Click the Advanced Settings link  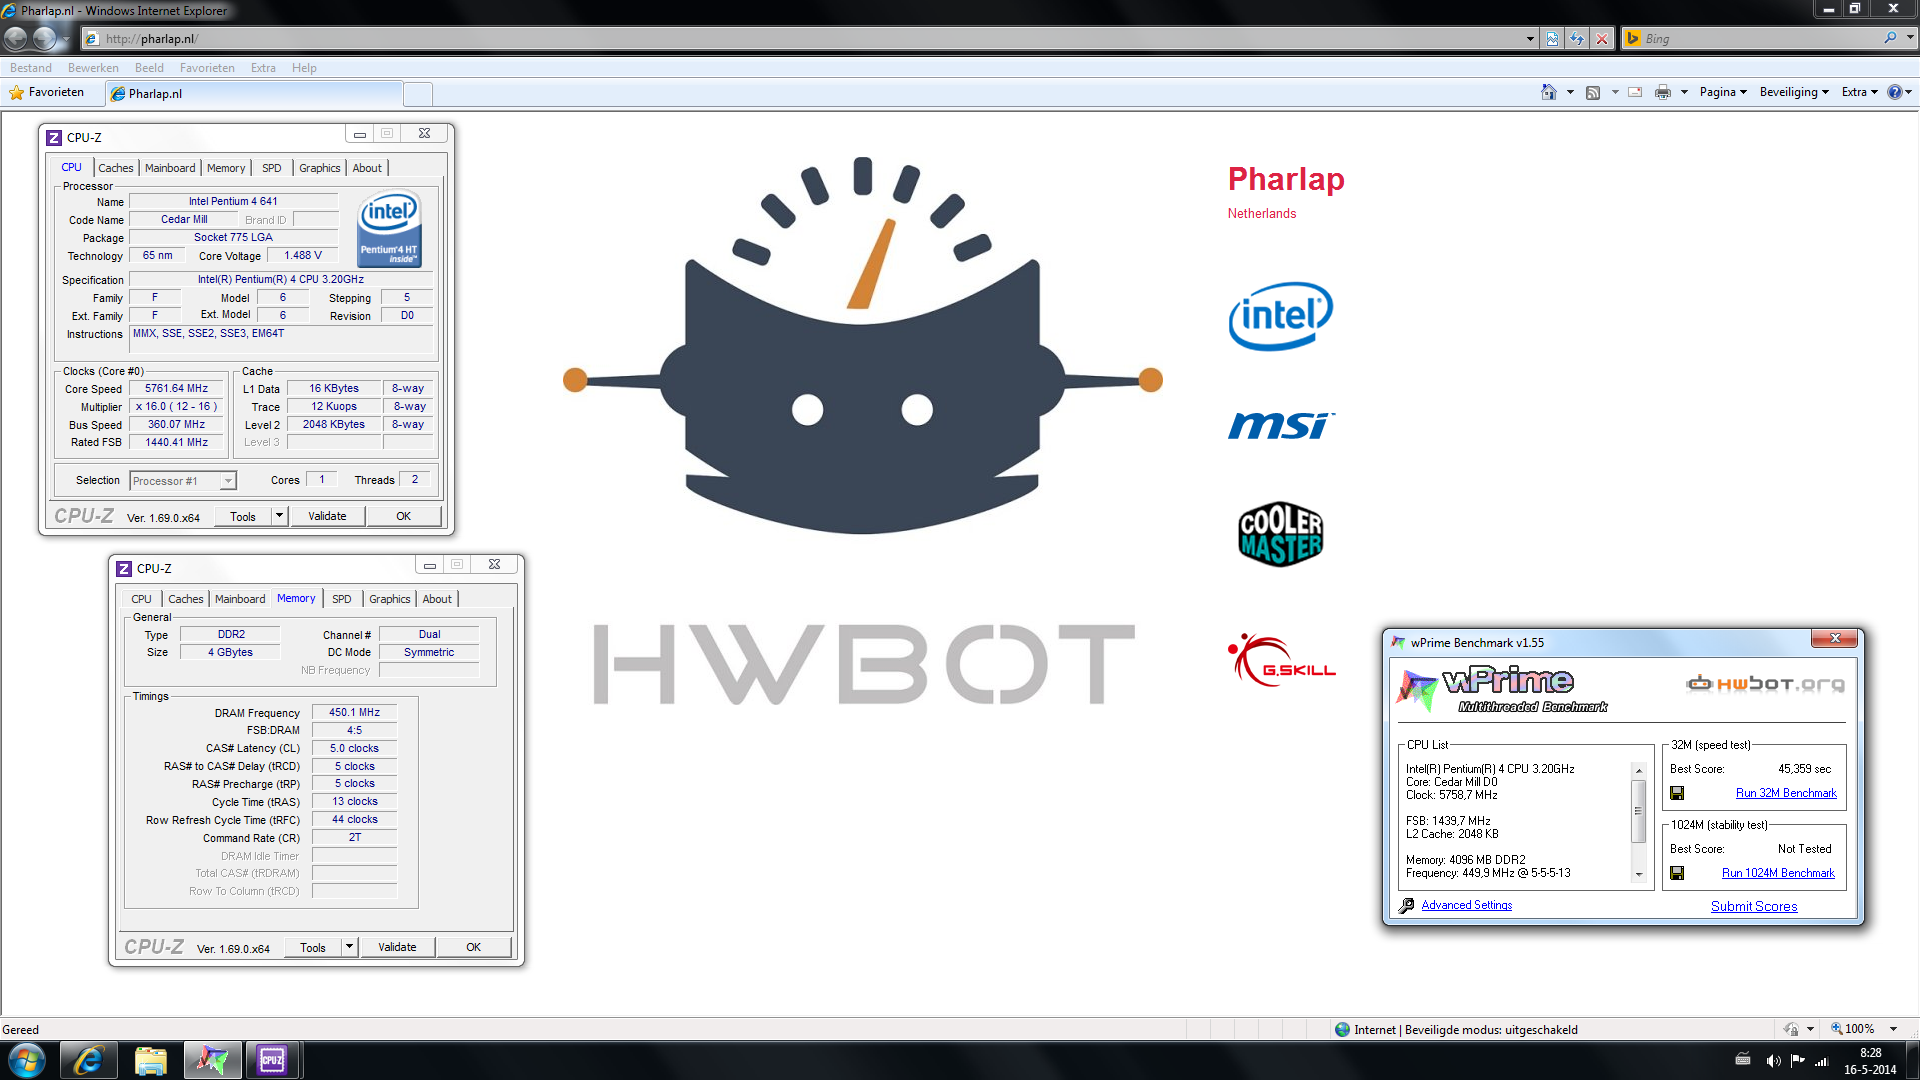tap(1466, 905)
